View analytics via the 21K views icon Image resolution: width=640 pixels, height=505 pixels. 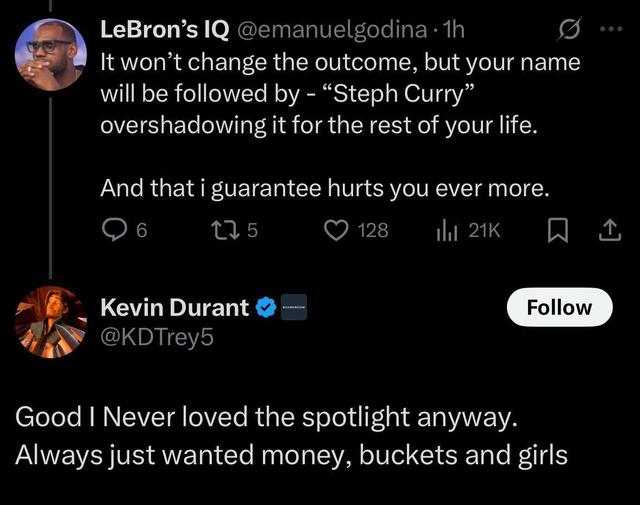(x=446, y=231)
